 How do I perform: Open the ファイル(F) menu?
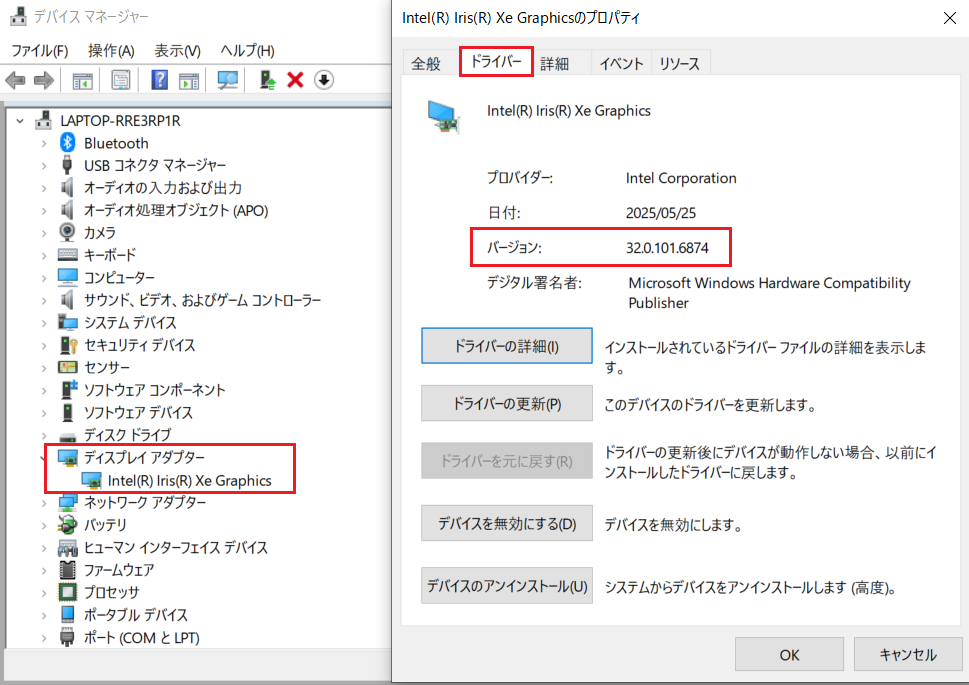(40, 51)
